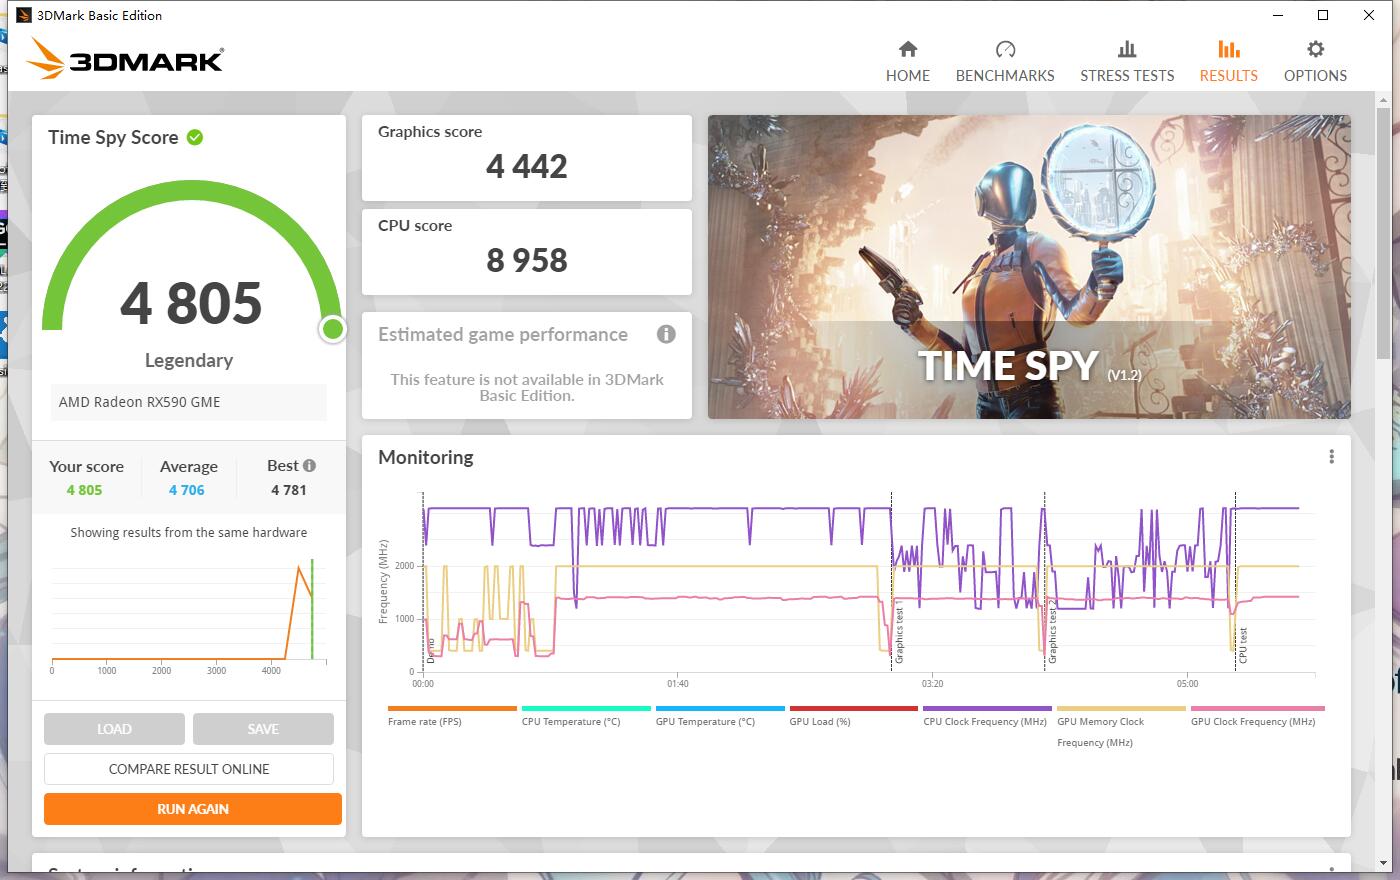Maximize the 3DMark window

[1323, 15]
